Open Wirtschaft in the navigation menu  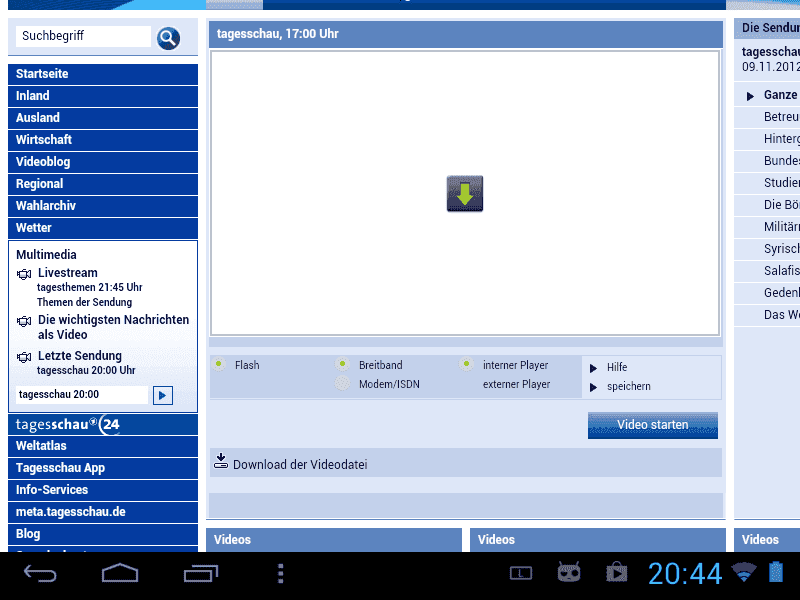[x=103, y=140]
